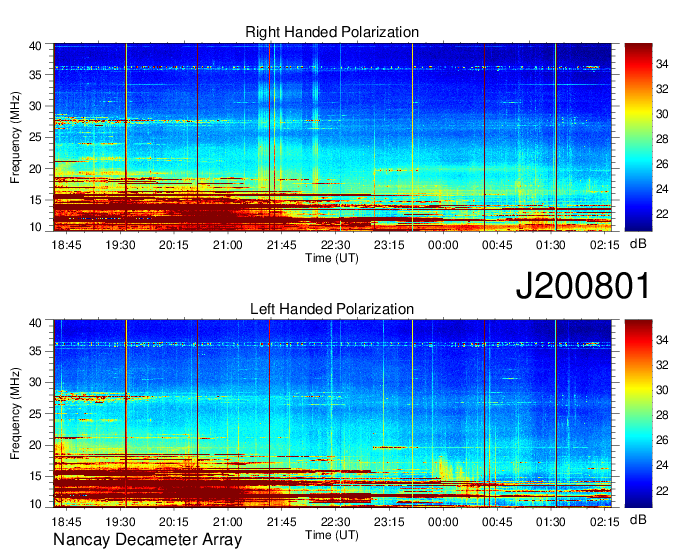The height and width of the screenshot is (552, 680).
Task: Click 01:30 tick on Right Handed time axis
Action: point(550,245)
